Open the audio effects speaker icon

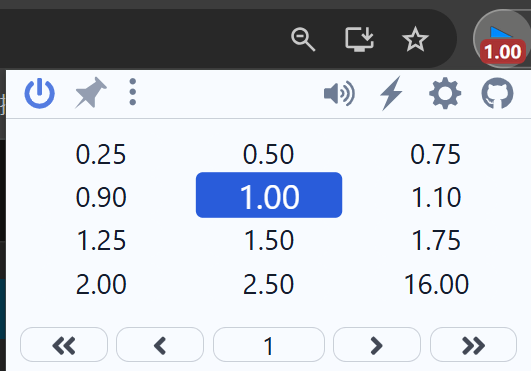point(339,93)
